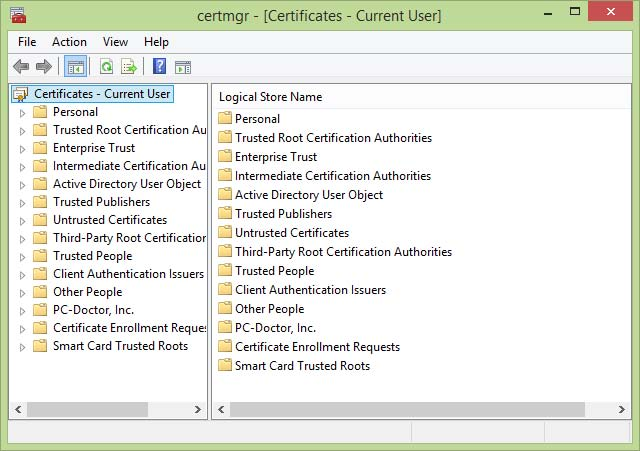Toggle the Show/Hide Action Pane icon

coord(183,67)
